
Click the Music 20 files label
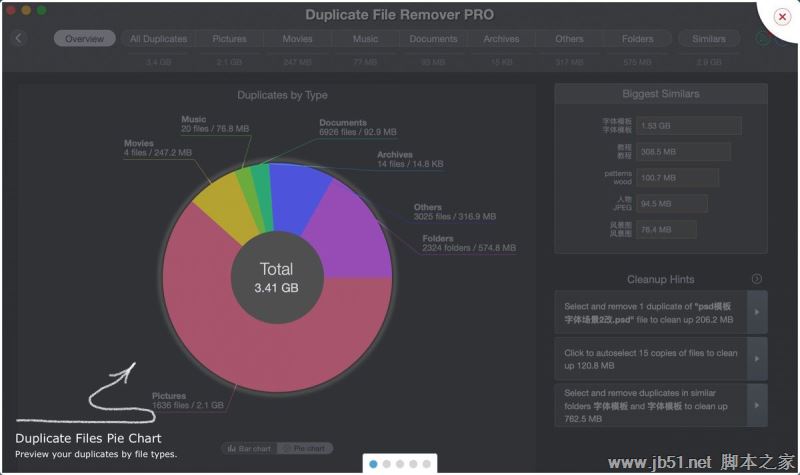(215, 124)
